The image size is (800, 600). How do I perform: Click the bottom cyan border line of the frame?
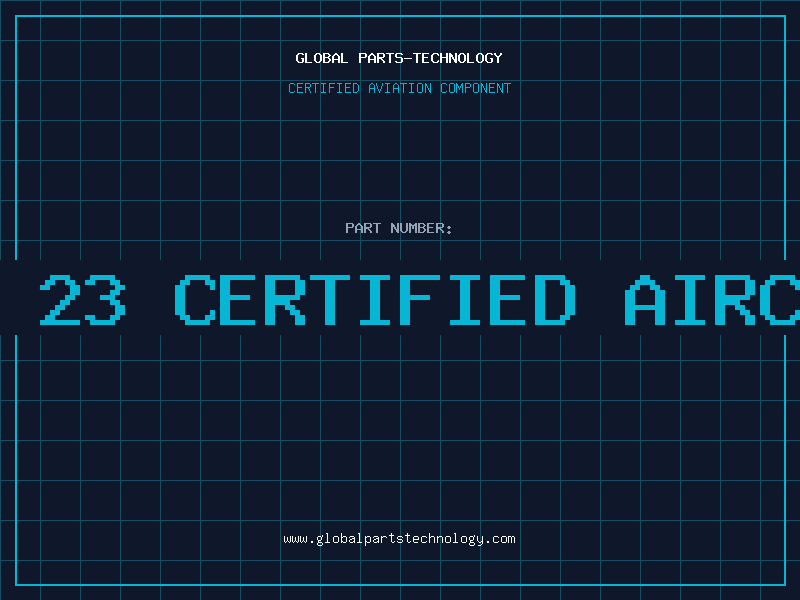(x=401, y=585)
